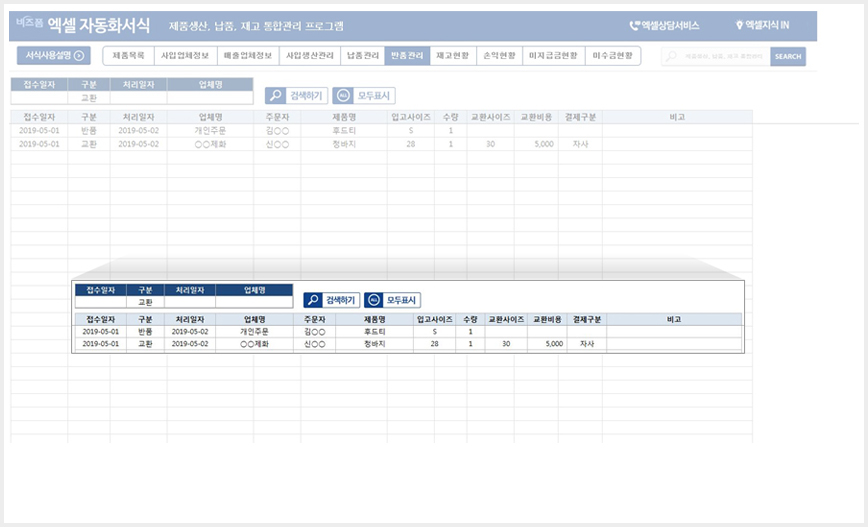Click the ○○제화 company cell in main table
Image resolution: width=868 pixels, height=527 pixels.
210,144
